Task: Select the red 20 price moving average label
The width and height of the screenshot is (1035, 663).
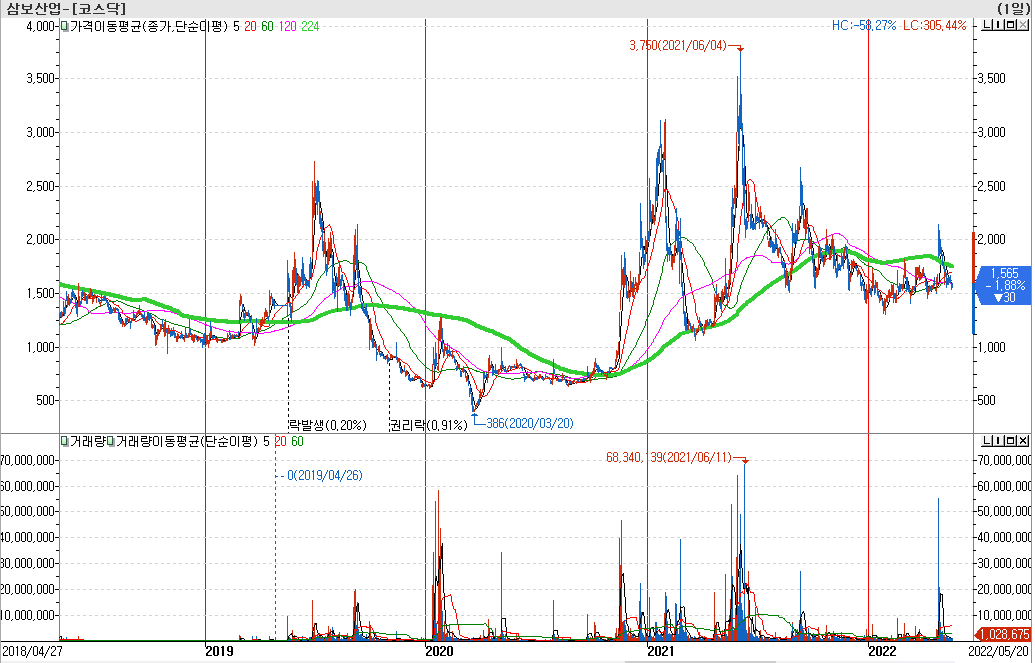Action: 250,26
